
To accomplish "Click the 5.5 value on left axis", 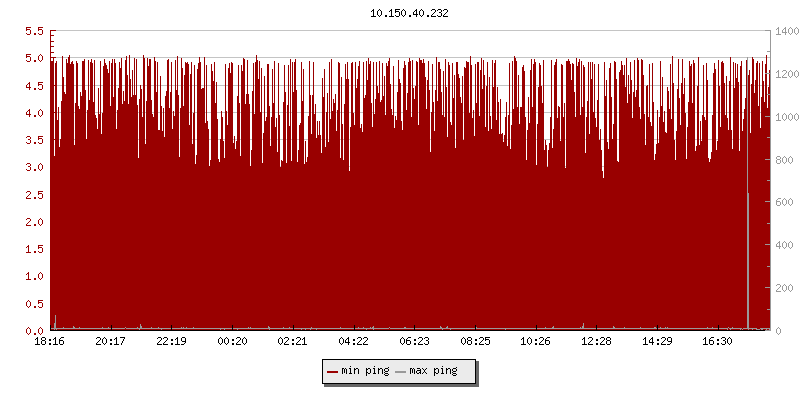I will click(33, 31).
